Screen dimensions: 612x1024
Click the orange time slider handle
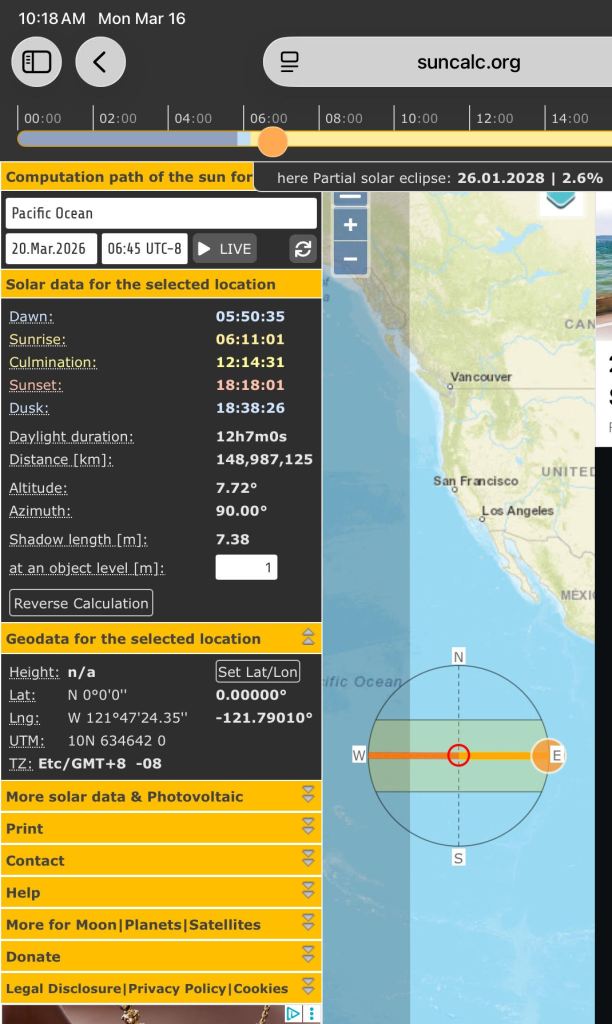(272, 141)
